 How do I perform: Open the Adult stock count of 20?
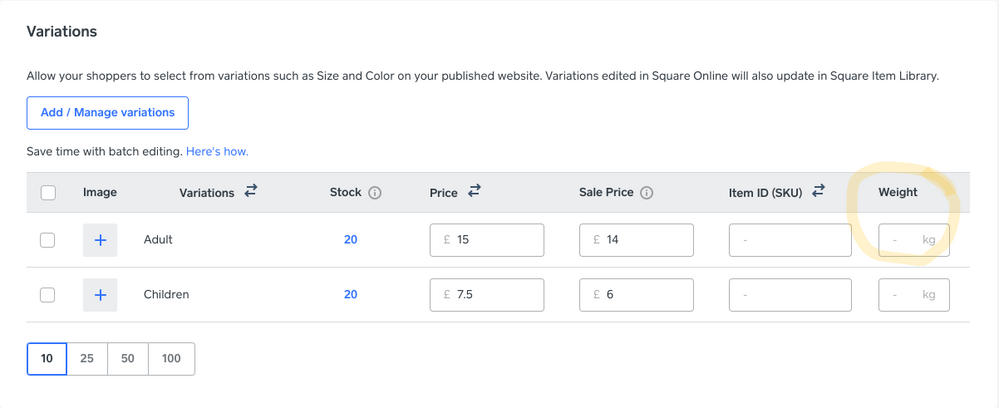coord(350,240)
